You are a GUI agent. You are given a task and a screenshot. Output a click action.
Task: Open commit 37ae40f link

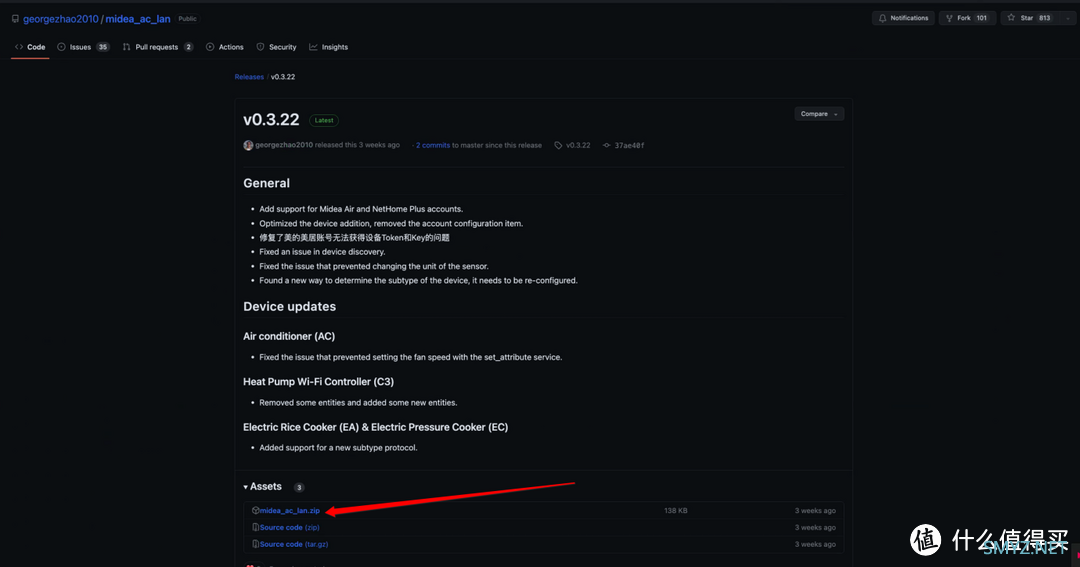click(630, 145)
